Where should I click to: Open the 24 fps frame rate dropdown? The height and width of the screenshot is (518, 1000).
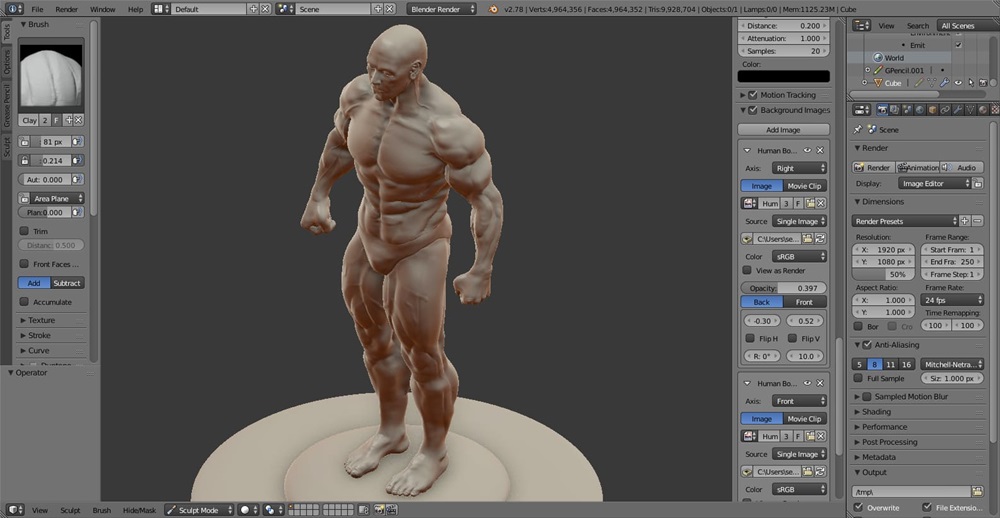pos(952,299)
